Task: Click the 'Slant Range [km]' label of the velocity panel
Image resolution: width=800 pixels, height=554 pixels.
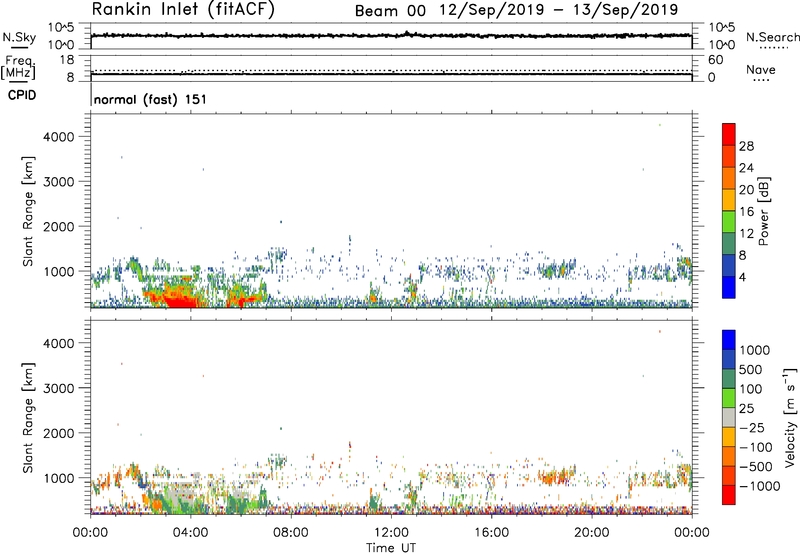Action: click(28, 418)
